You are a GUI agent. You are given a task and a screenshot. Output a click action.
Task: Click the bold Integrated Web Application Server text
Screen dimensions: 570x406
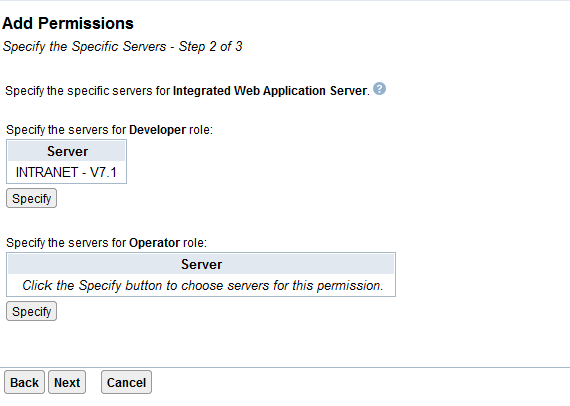click(x=271, y=91)
